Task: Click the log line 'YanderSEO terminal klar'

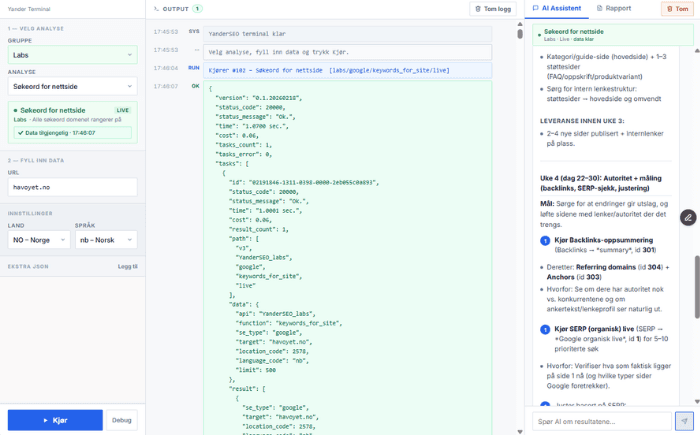Action: tap(347, 34)
